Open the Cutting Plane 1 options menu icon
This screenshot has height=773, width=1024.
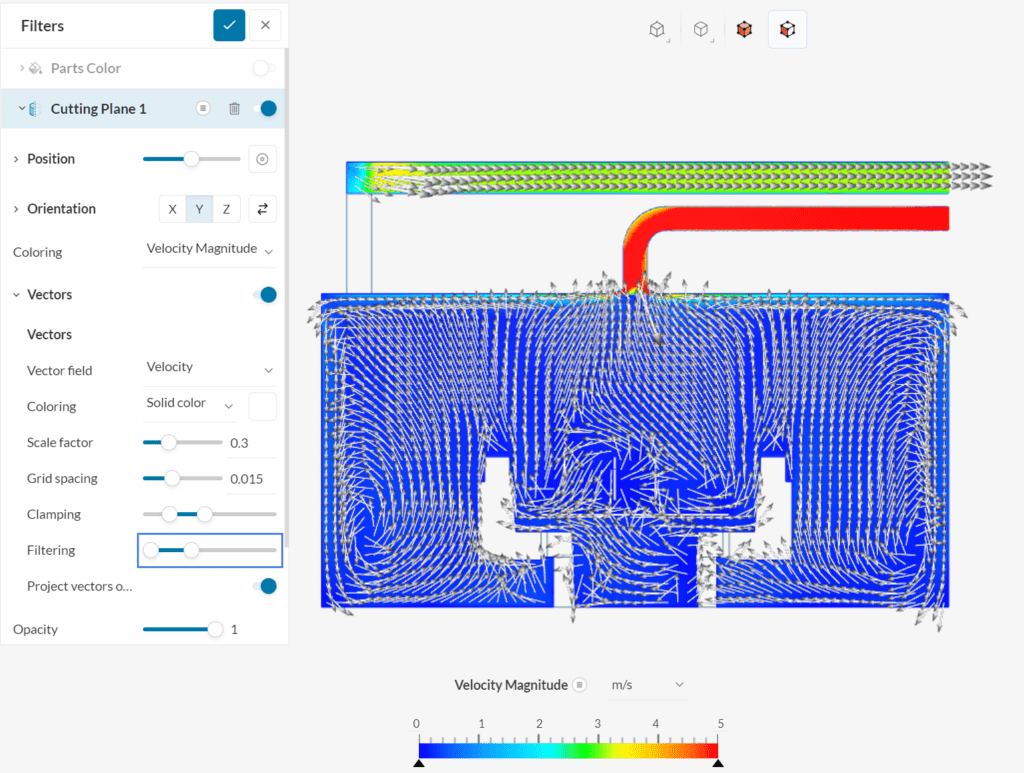click(x=203, y=109)
